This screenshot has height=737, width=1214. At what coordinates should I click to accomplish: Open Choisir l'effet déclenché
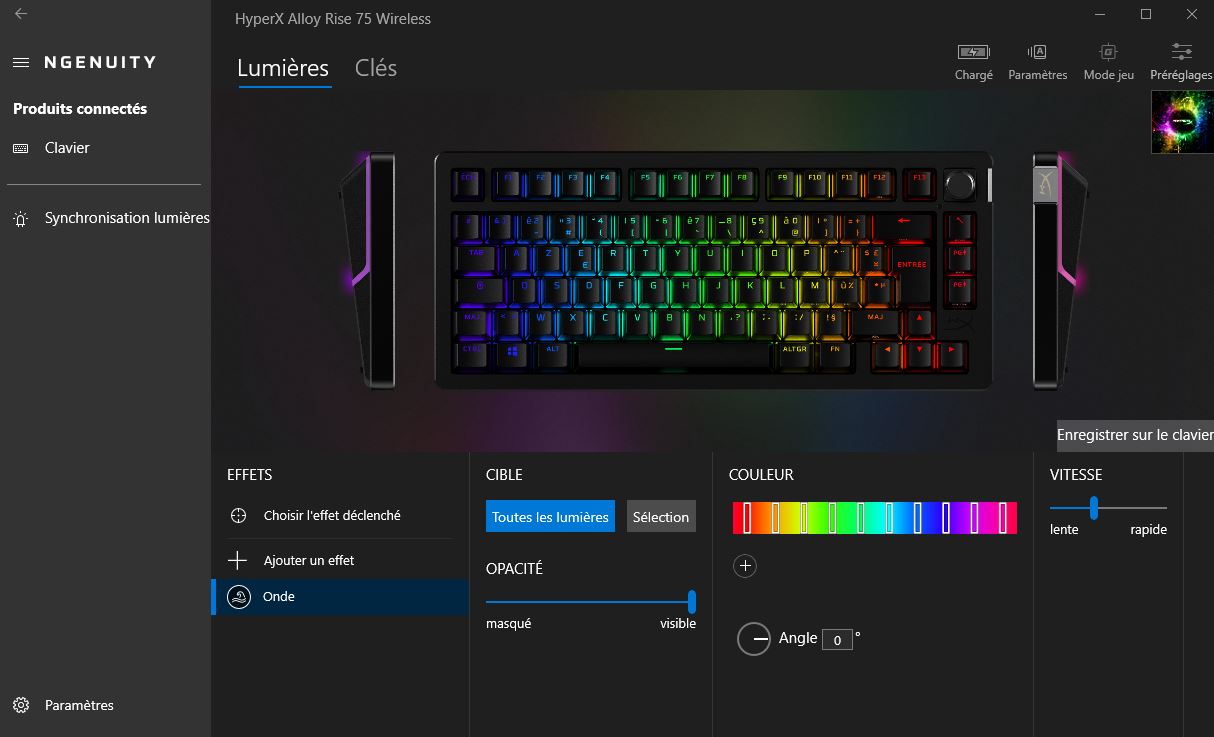point(332,515)
